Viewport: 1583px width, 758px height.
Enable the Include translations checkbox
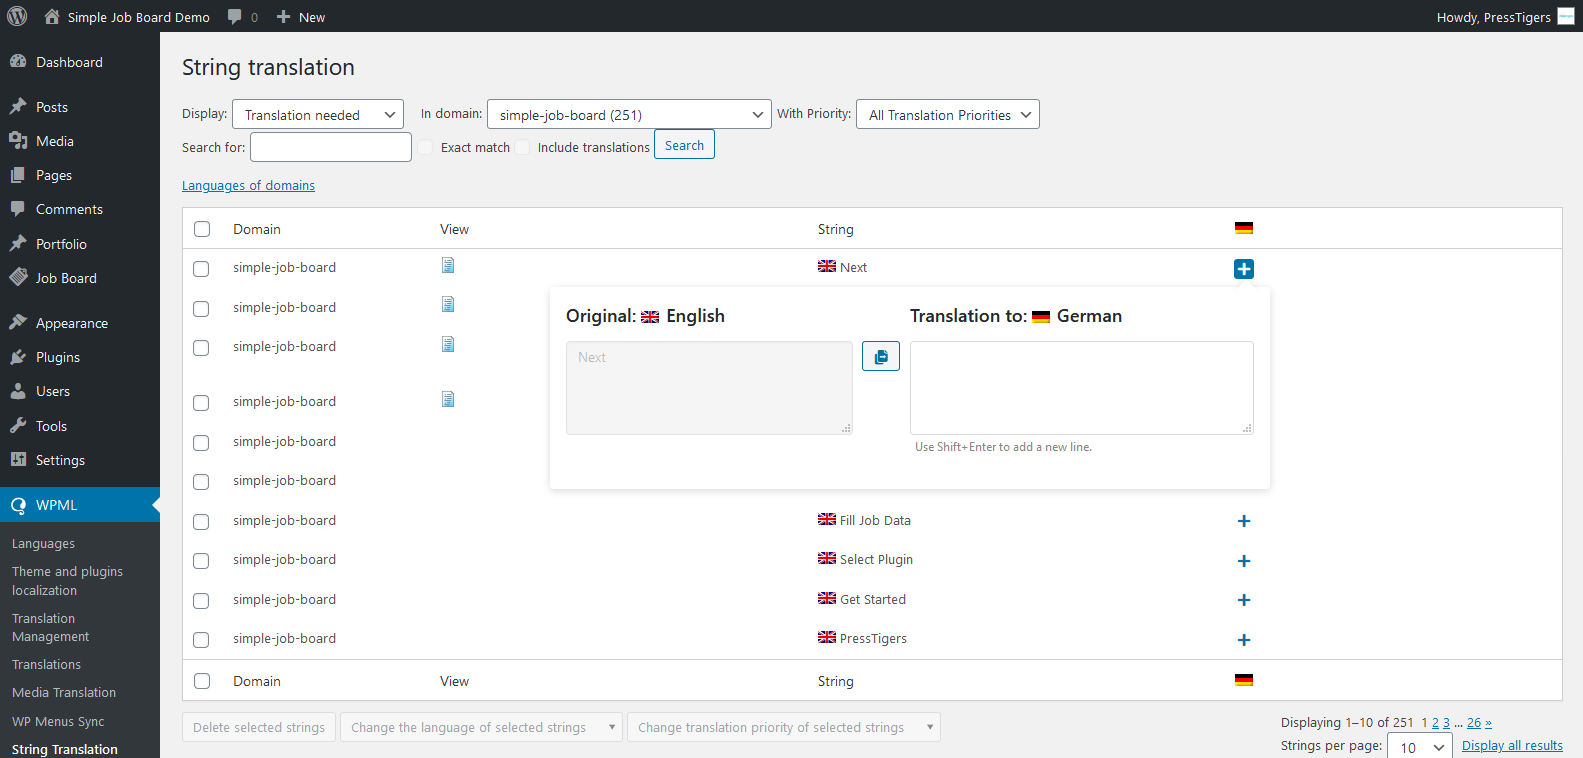523,147
